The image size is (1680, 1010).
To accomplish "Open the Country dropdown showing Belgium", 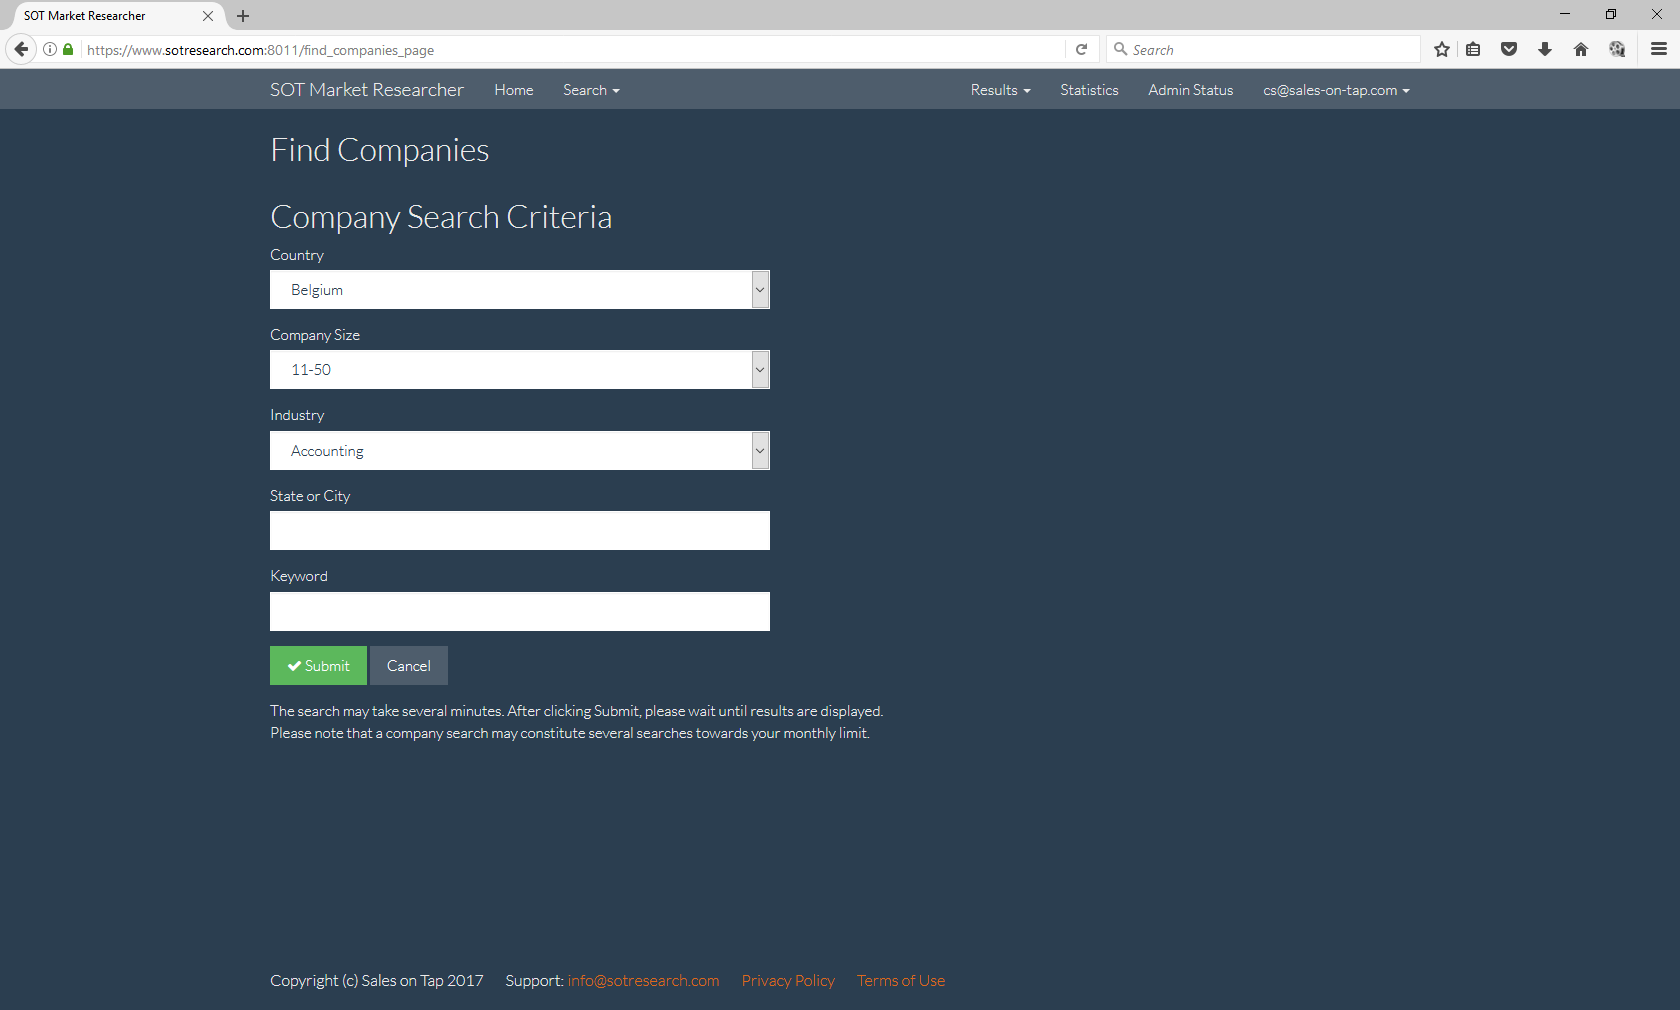I will point(520,290).
